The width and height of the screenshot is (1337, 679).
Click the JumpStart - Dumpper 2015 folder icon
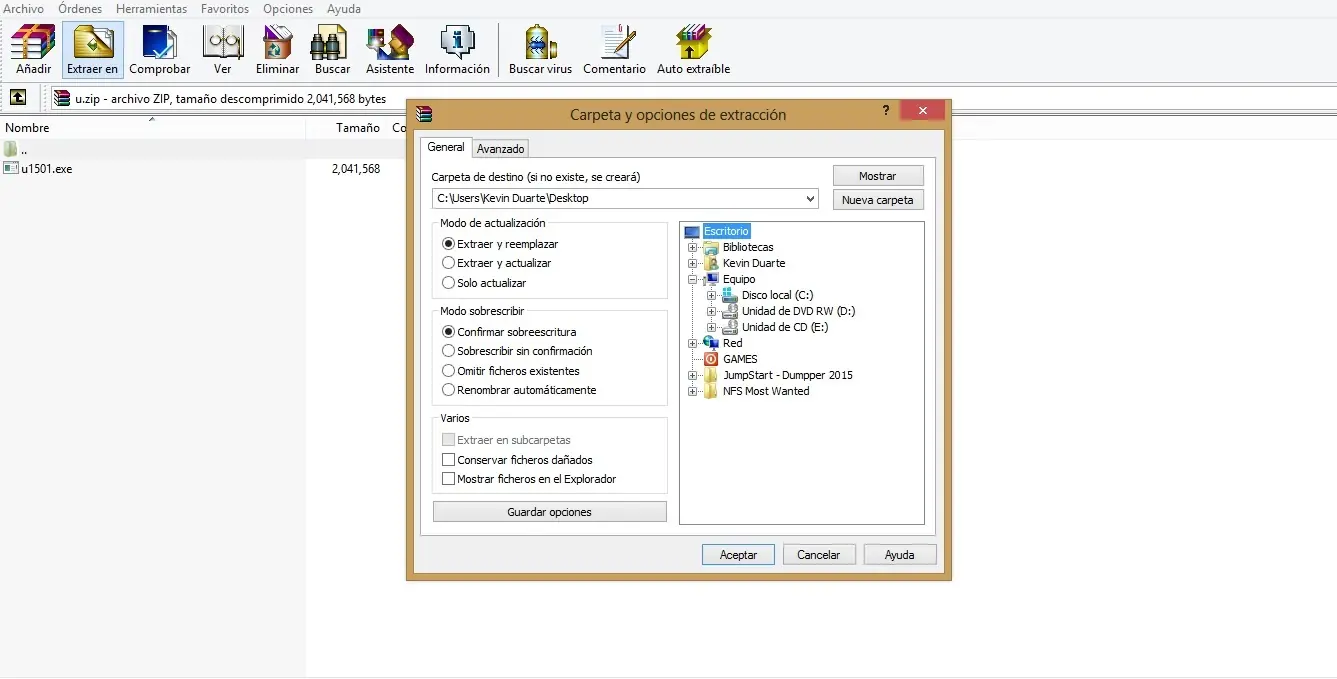(x=711, y=376)
